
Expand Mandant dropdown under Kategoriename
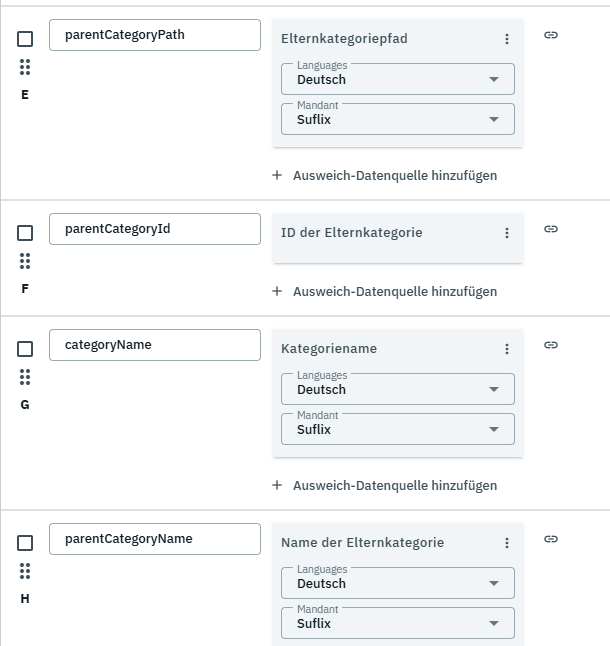398,429
